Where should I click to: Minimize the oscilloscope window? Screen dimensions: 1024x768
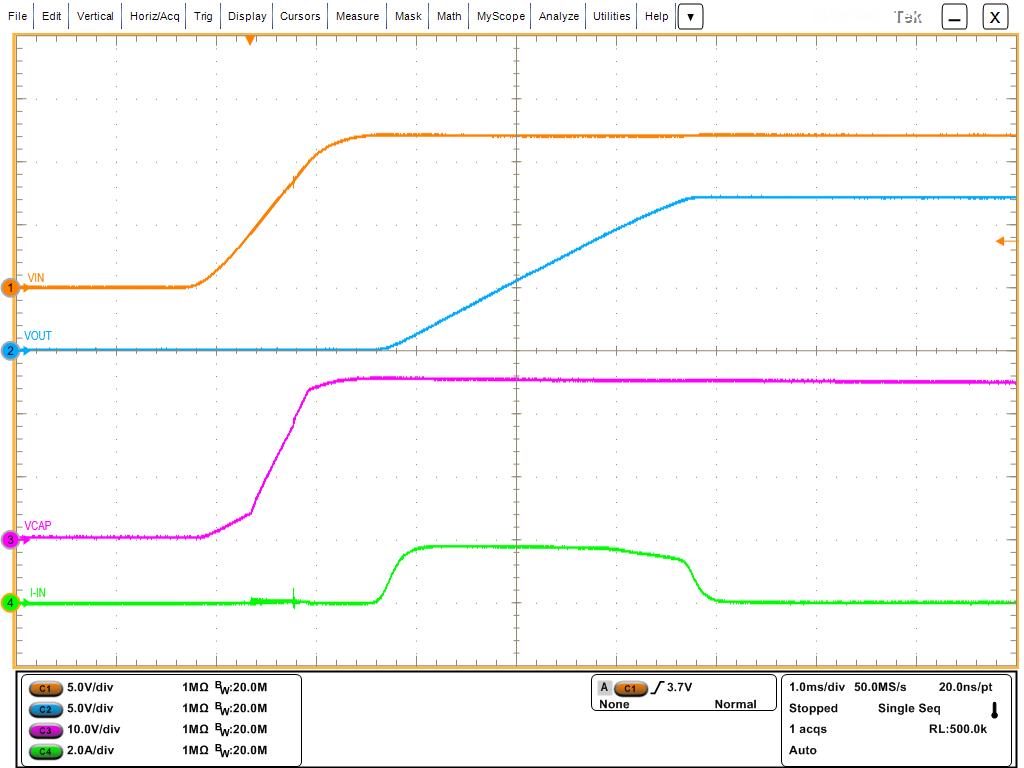(954, 17)
